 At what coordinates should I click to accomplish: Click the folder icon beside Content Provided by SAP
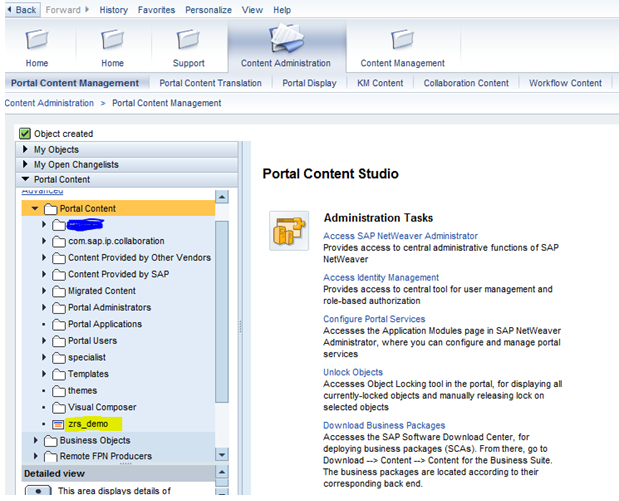pos(59,274)
